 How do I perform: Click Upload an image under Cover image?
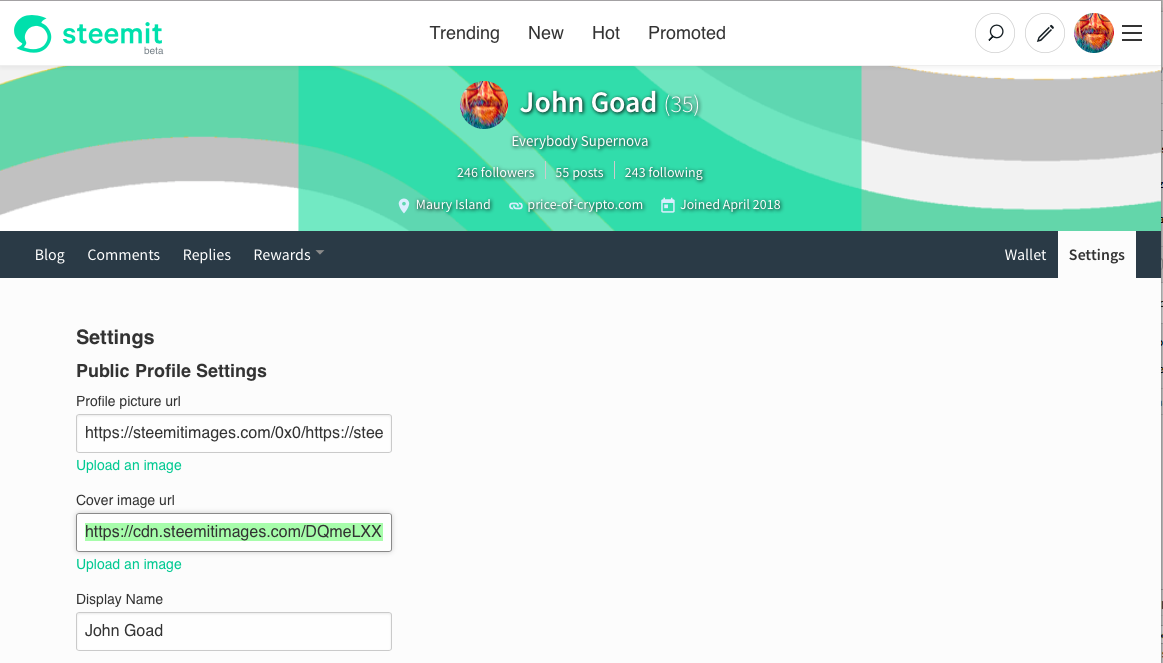(x=129, y=564)
